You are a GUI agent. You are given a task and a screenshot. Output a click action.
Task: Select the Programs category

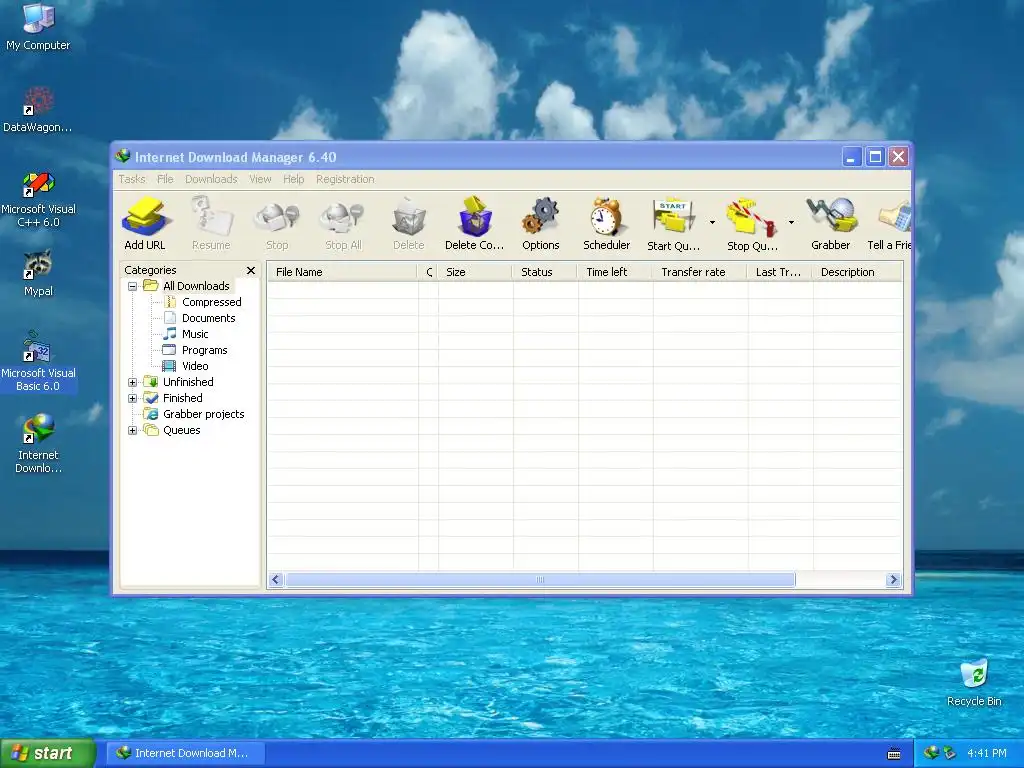point(204,350)
